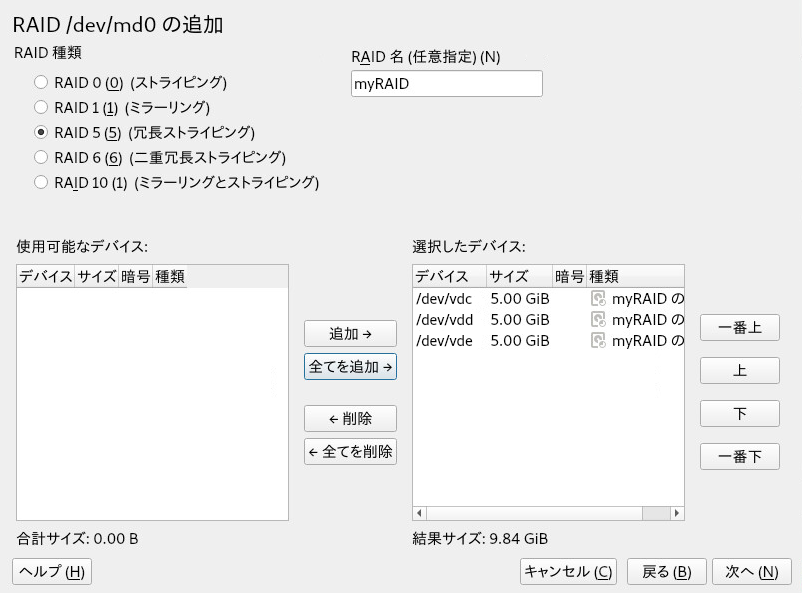Image resolution: width=802 pixels, height=593 pixels.
Task: Sort selected devices by サイズ column header
Action: (x=519, y=276)
